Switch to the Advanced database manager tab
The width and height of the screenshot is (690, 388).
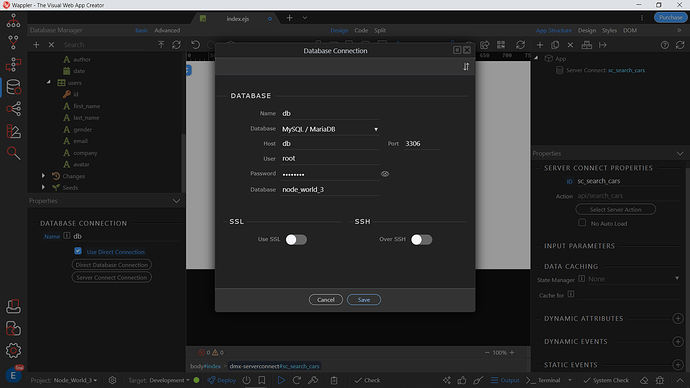(167, 30)
